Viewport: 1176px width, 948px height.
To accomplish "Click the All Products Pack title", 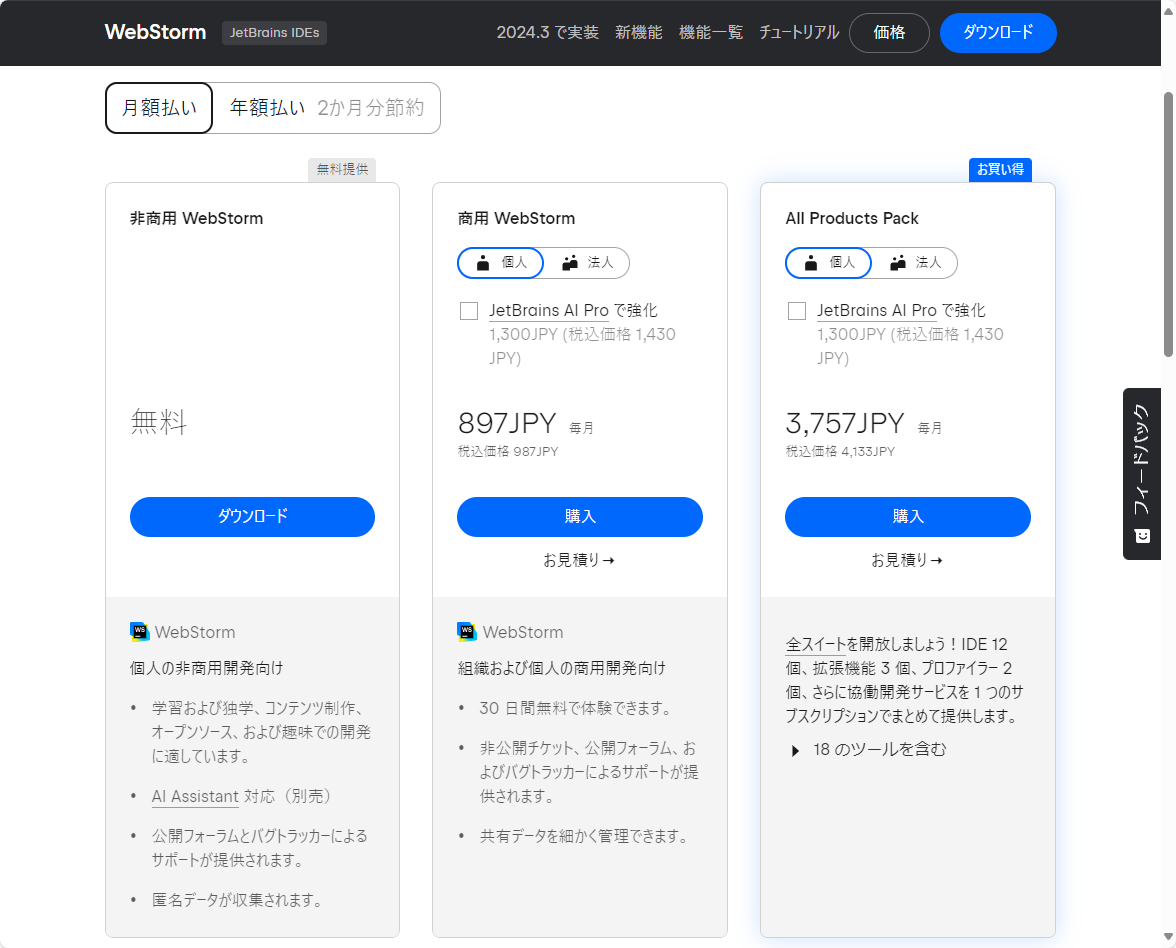I will [x=852, y=218].
